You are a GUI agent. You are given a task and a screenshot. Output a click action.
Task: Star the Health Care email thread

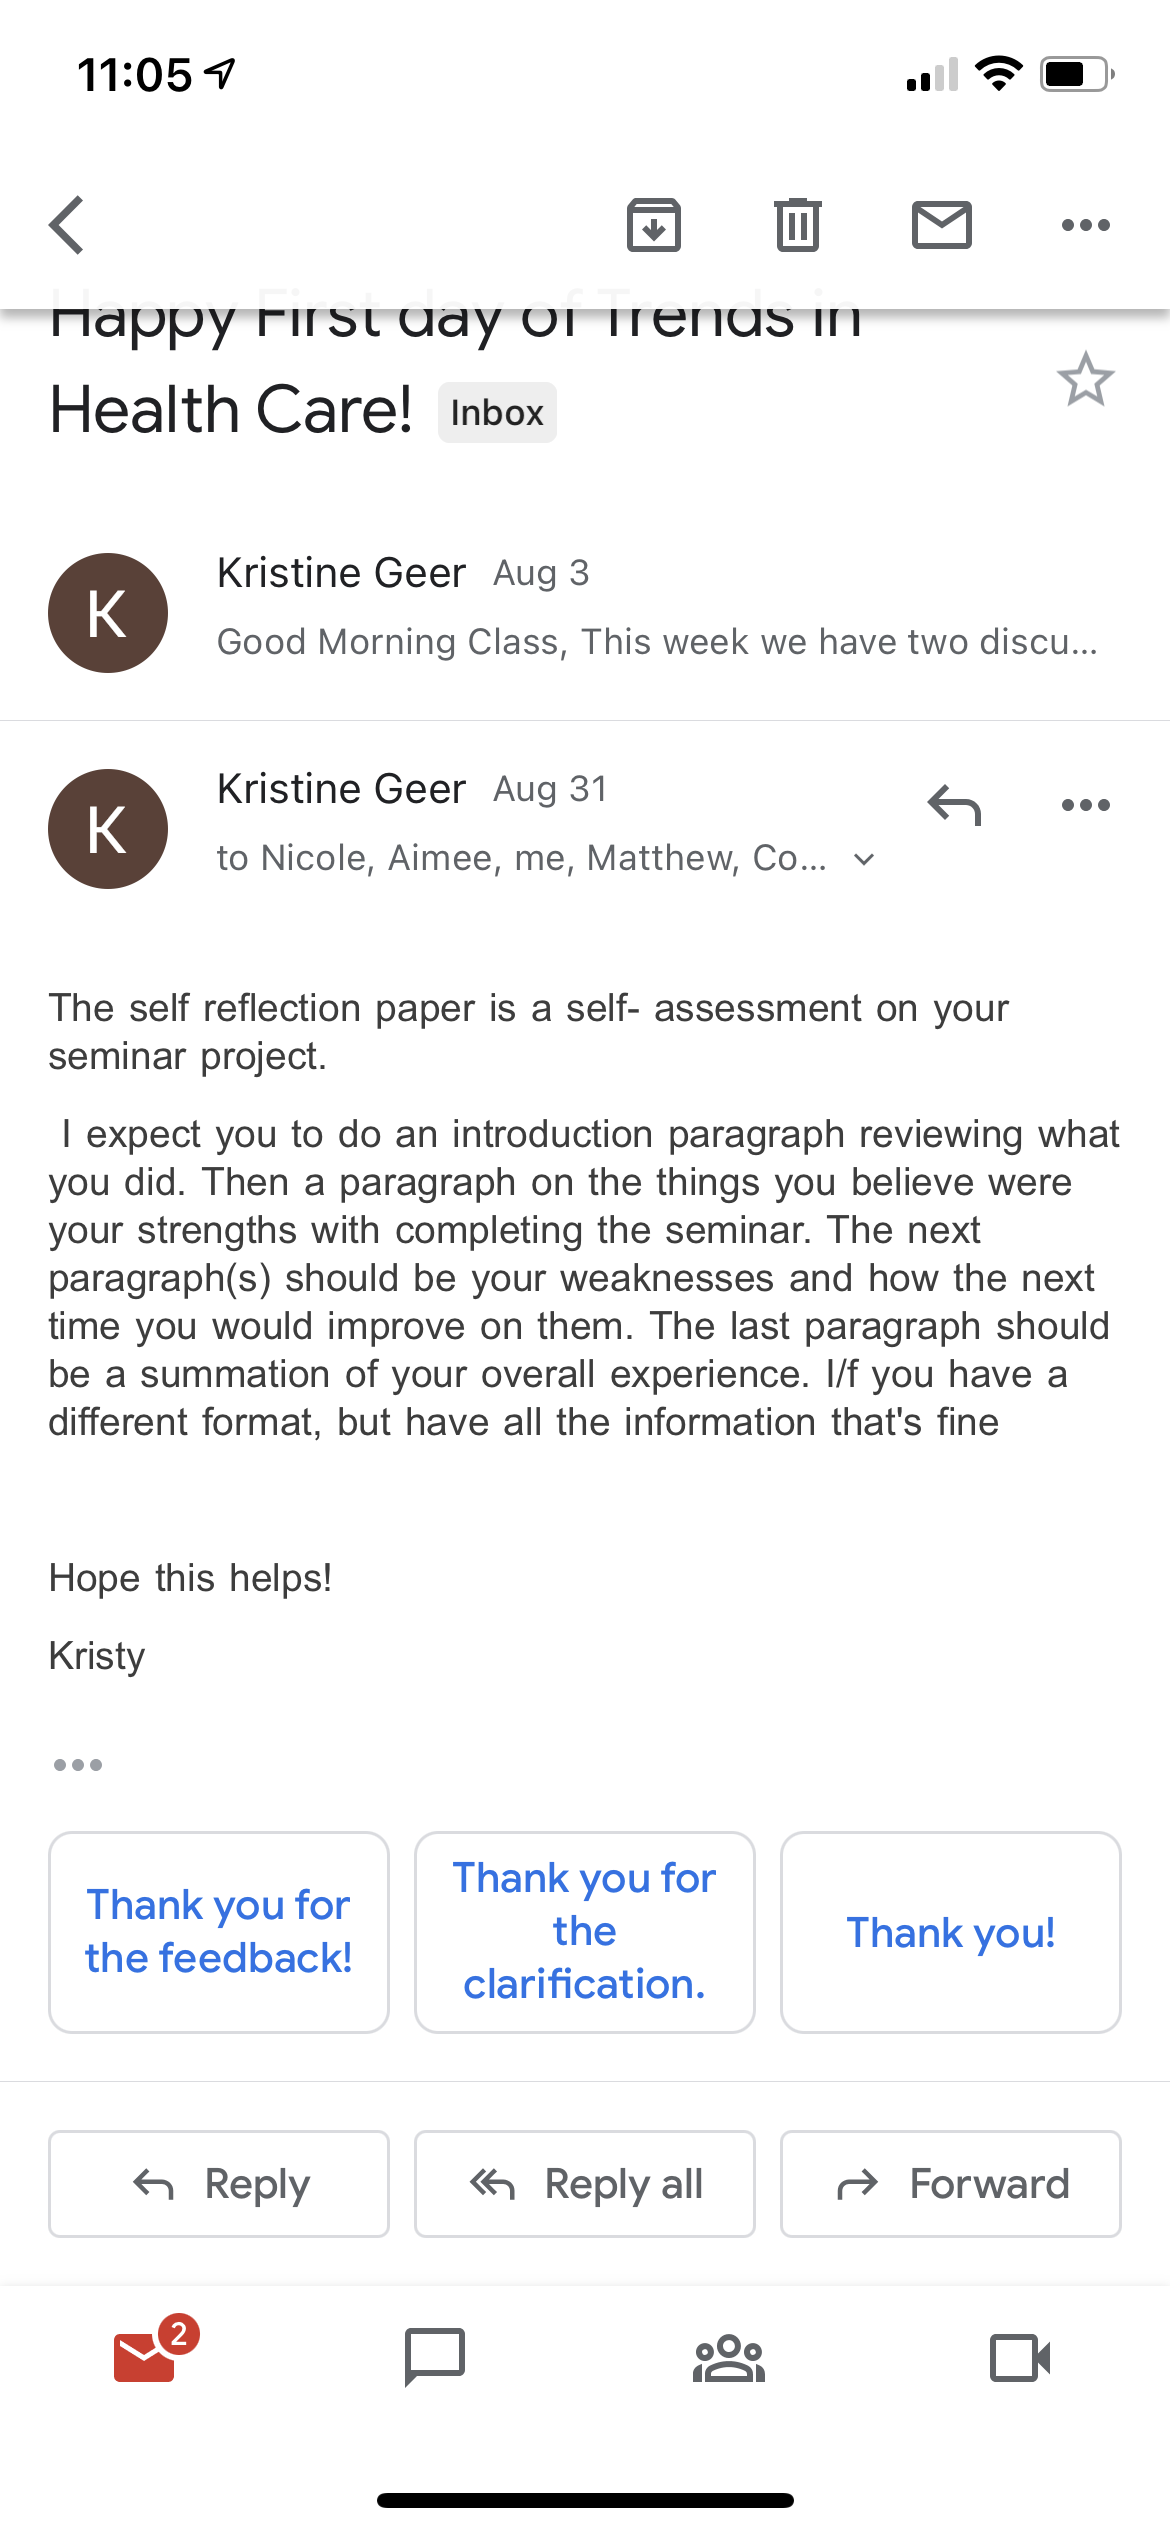point(1086,380)
